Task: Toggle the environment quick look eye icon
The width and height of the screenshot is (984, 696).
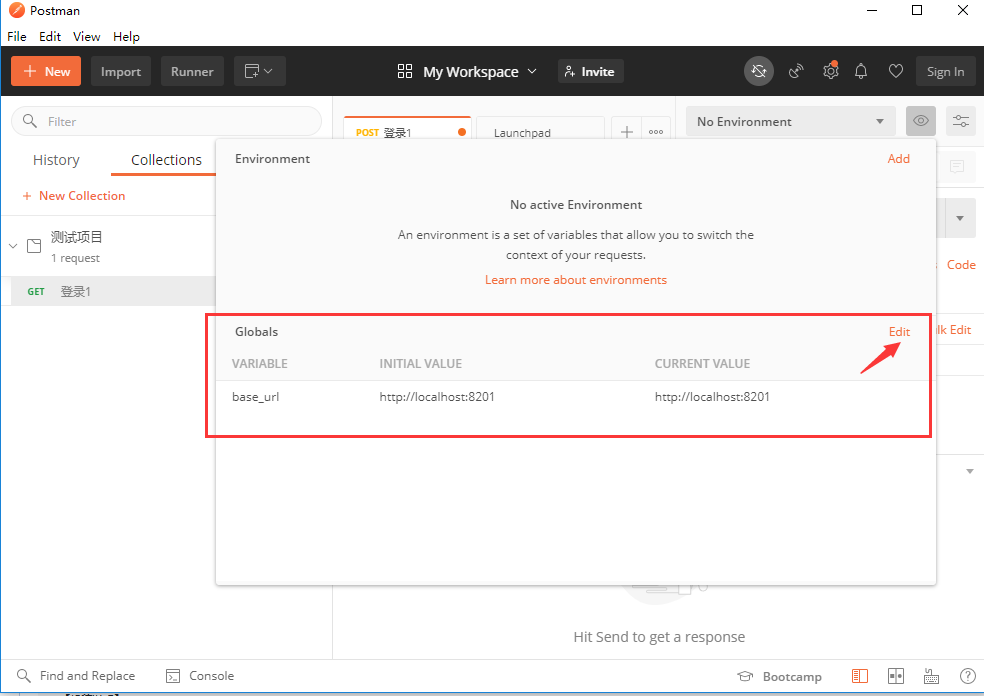Action: tap(921, 121)
